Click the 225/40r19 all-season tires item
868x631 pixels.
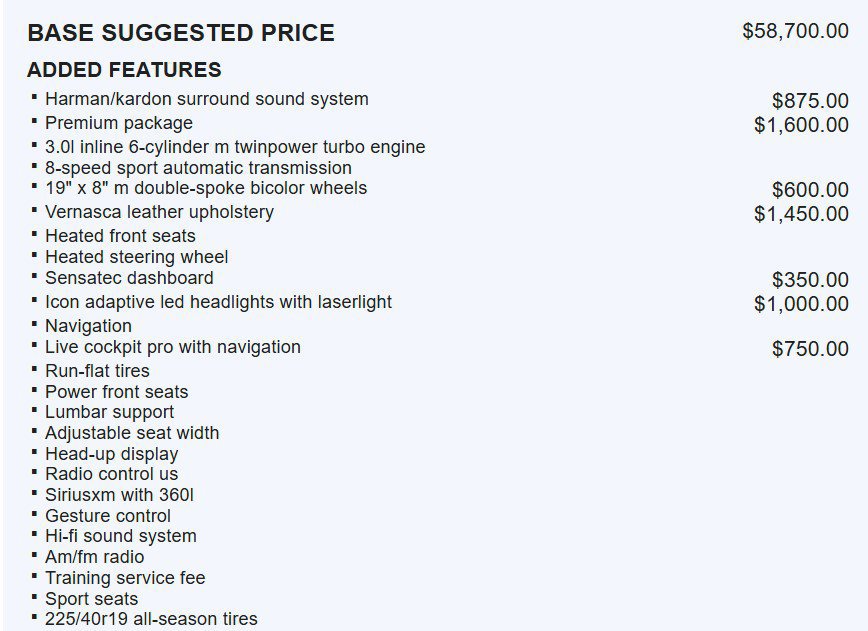pyautogui.click(x=151, y=619)
